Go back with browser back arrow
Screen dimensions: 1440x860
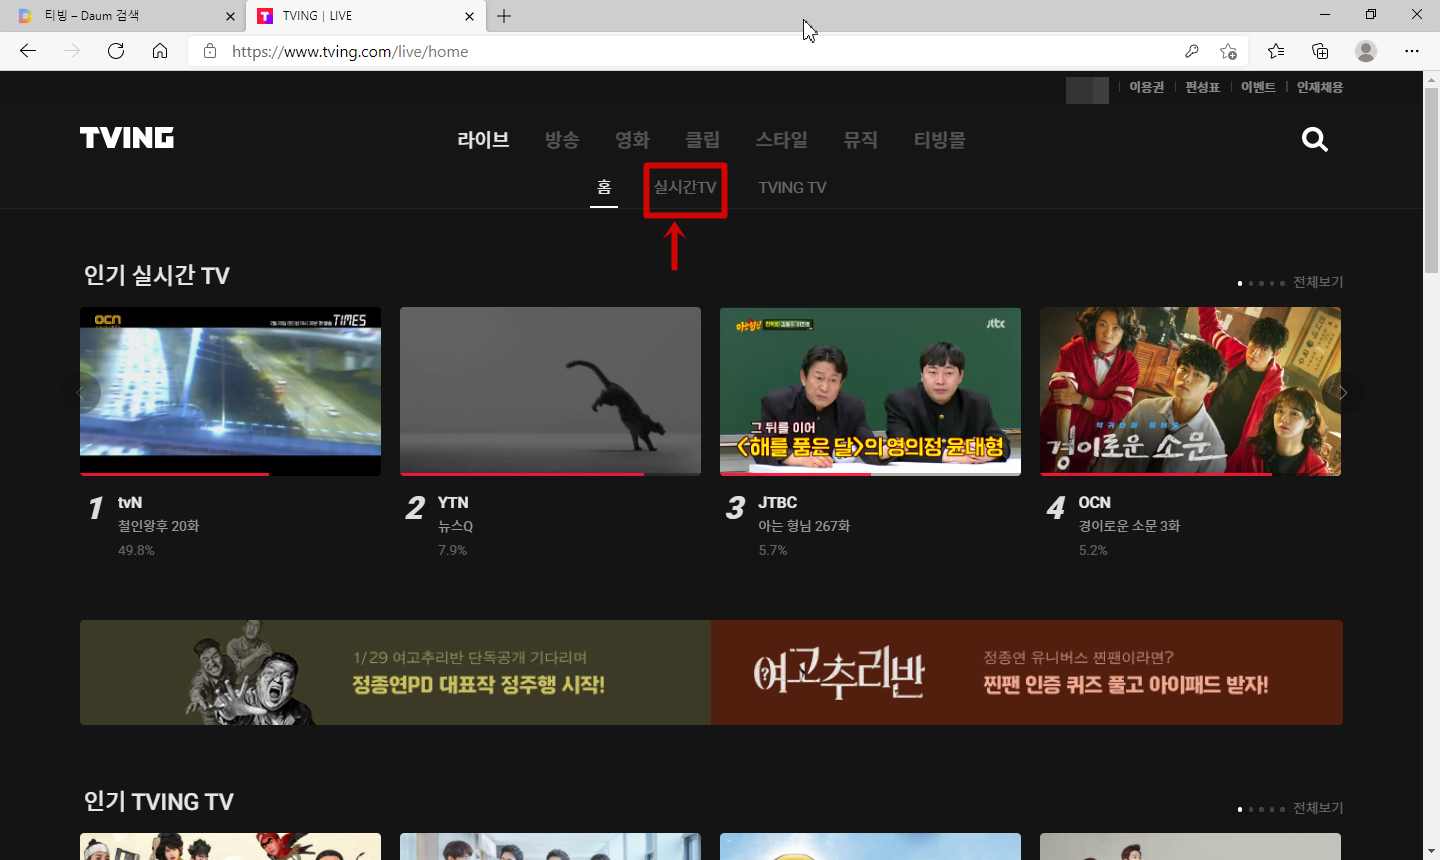pos(28,51)
